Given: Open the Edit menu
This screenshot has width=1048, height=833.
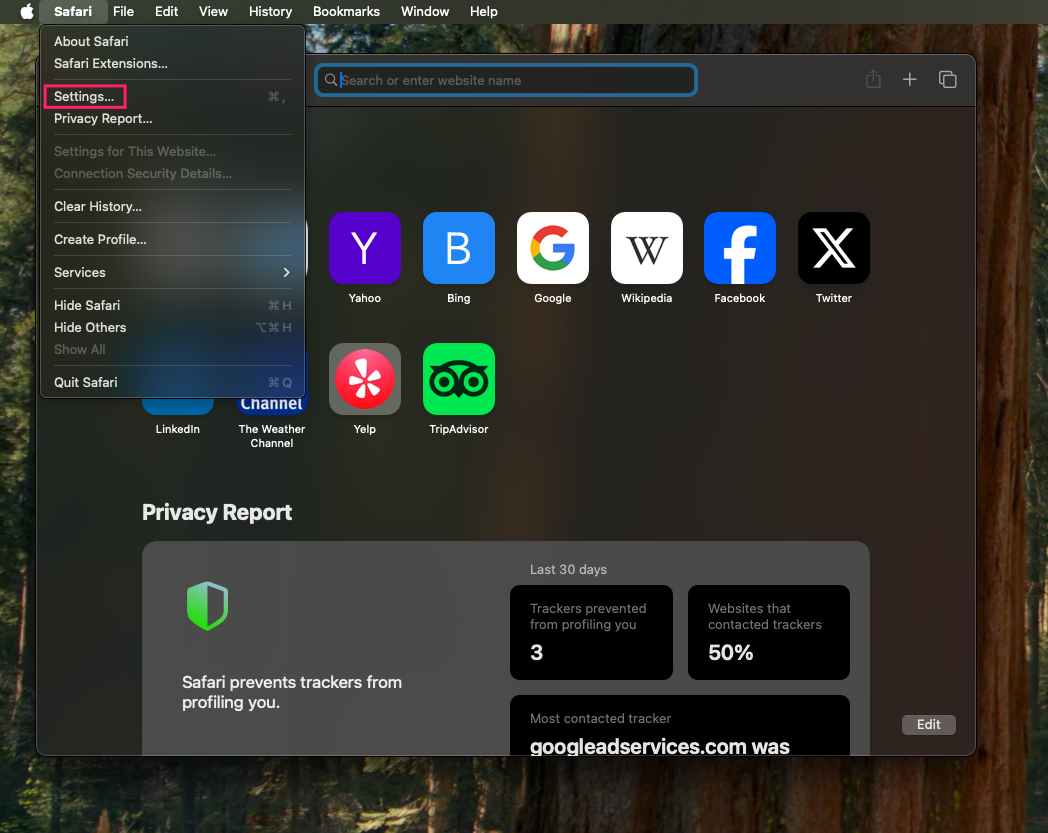Looking at the screenshot, I should click(x=166, y=11).
